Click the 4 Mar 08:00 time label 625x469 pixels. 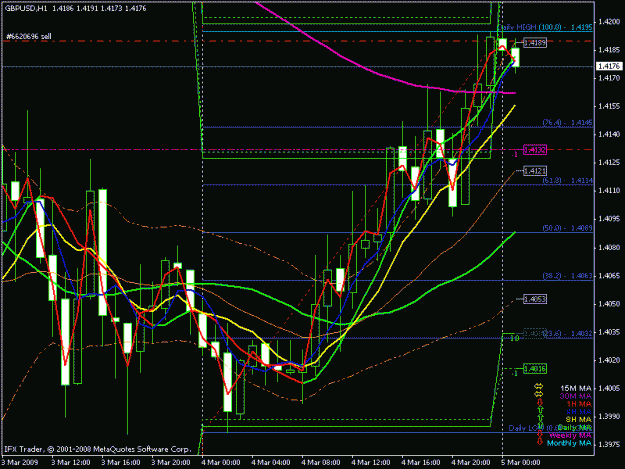(x=321, y=462)
